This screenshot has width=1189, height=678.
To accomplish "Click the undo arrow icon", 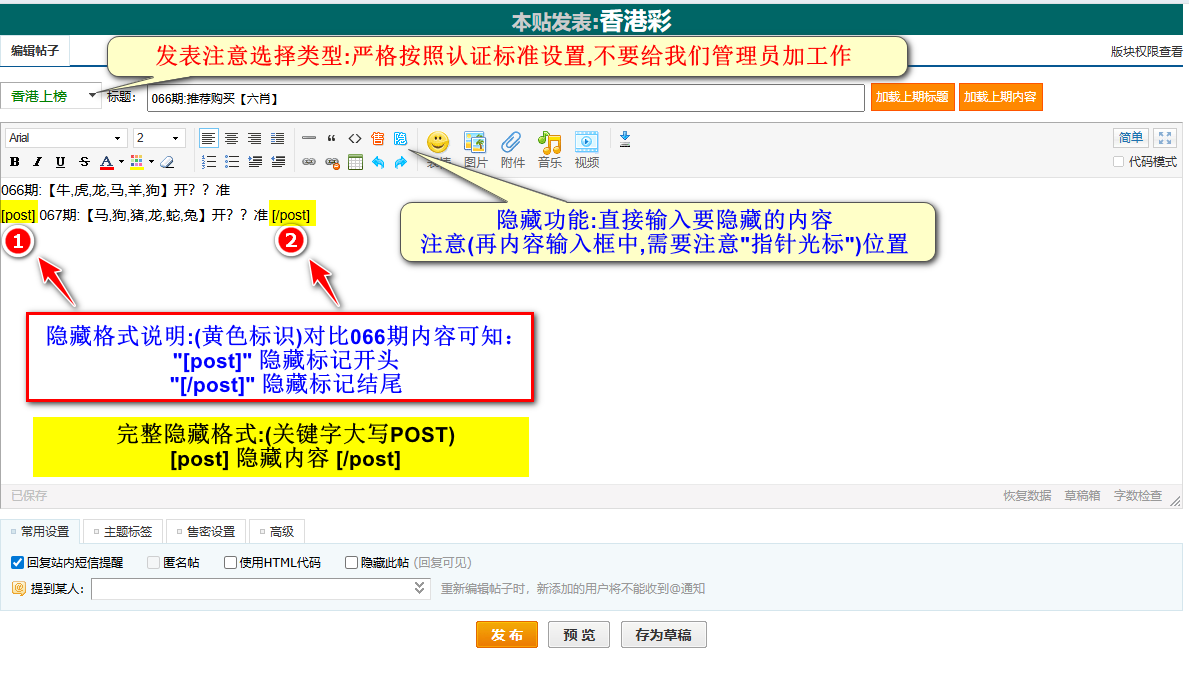I will click(x=378, y=162).
